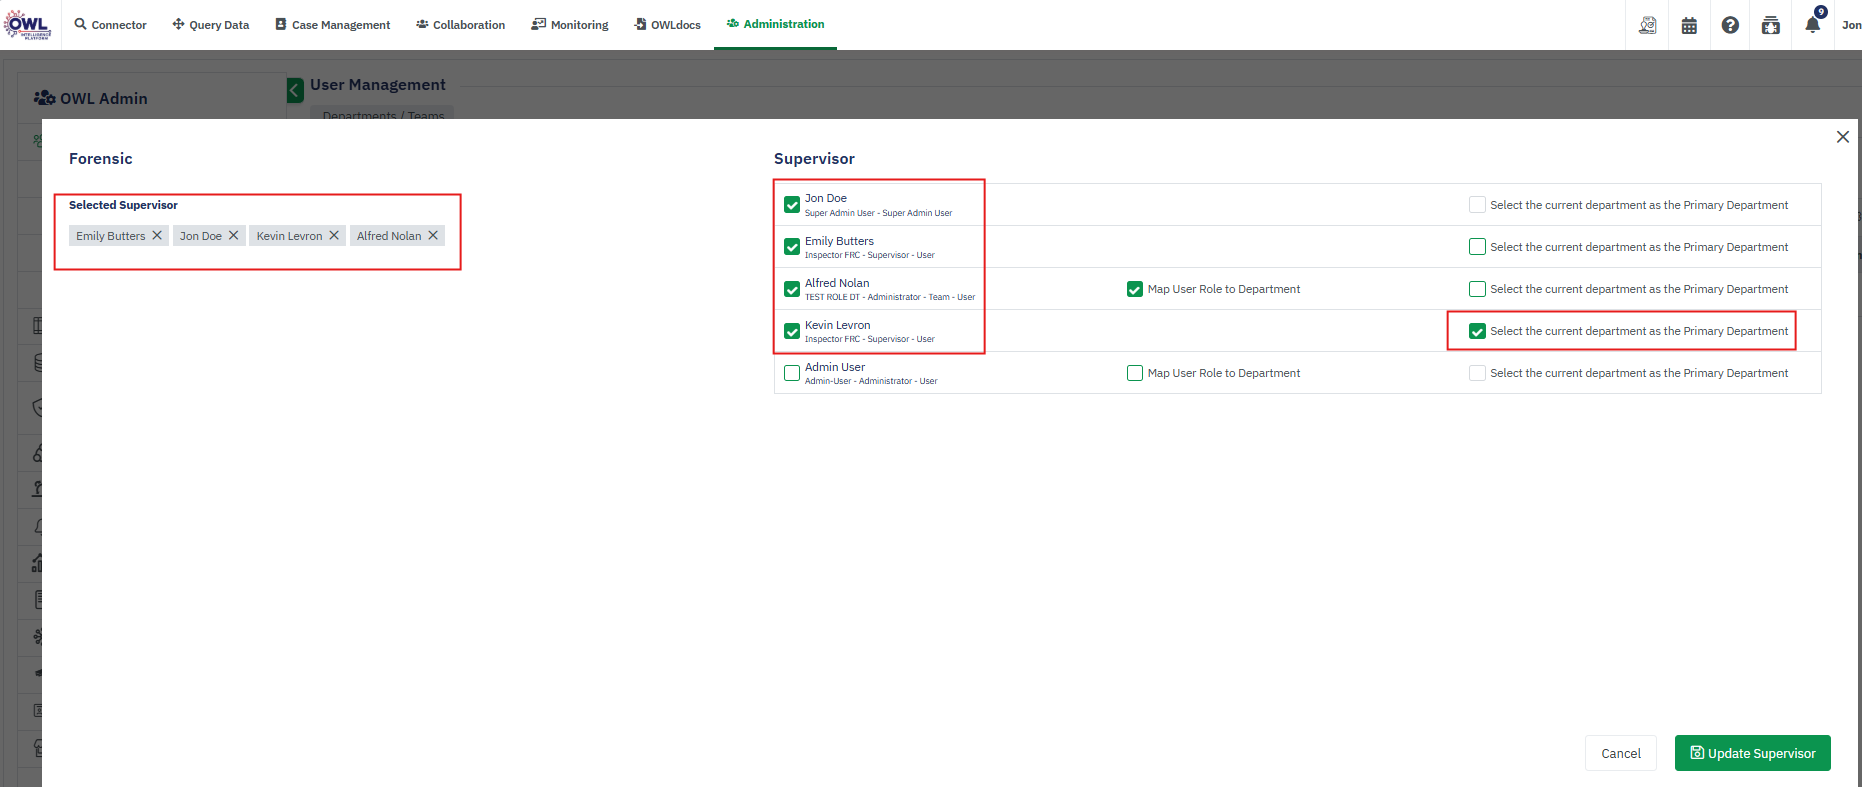The height and width of the screenshot is (787, 1862).
Task: Remove Emily Butters from selected supervisors
Action: [157, 236]
